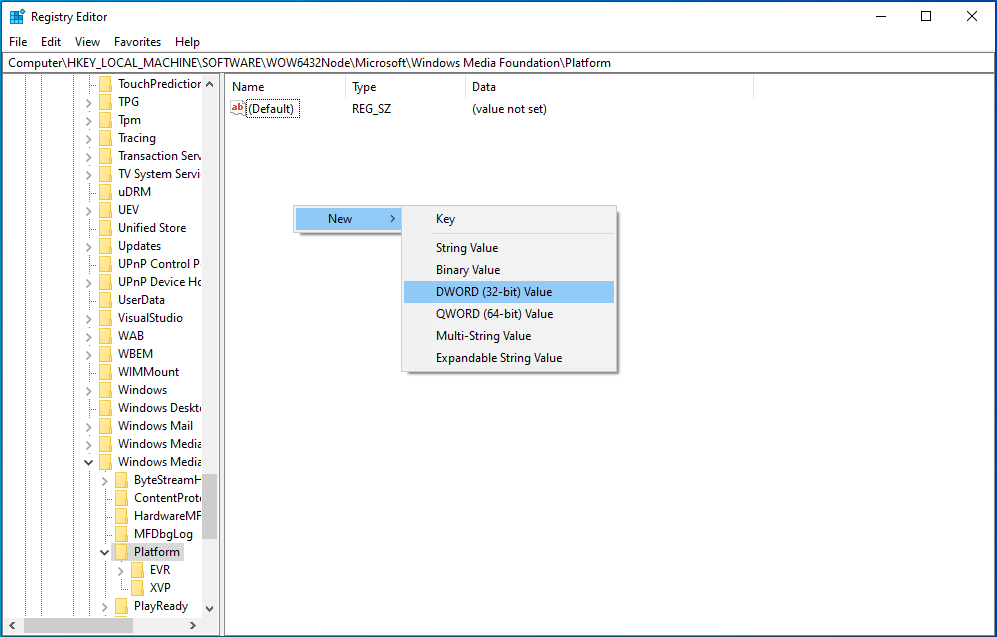Screen dimensions: 997x637
Task: Expand the PlayReady key
Action: pos(104,606)
